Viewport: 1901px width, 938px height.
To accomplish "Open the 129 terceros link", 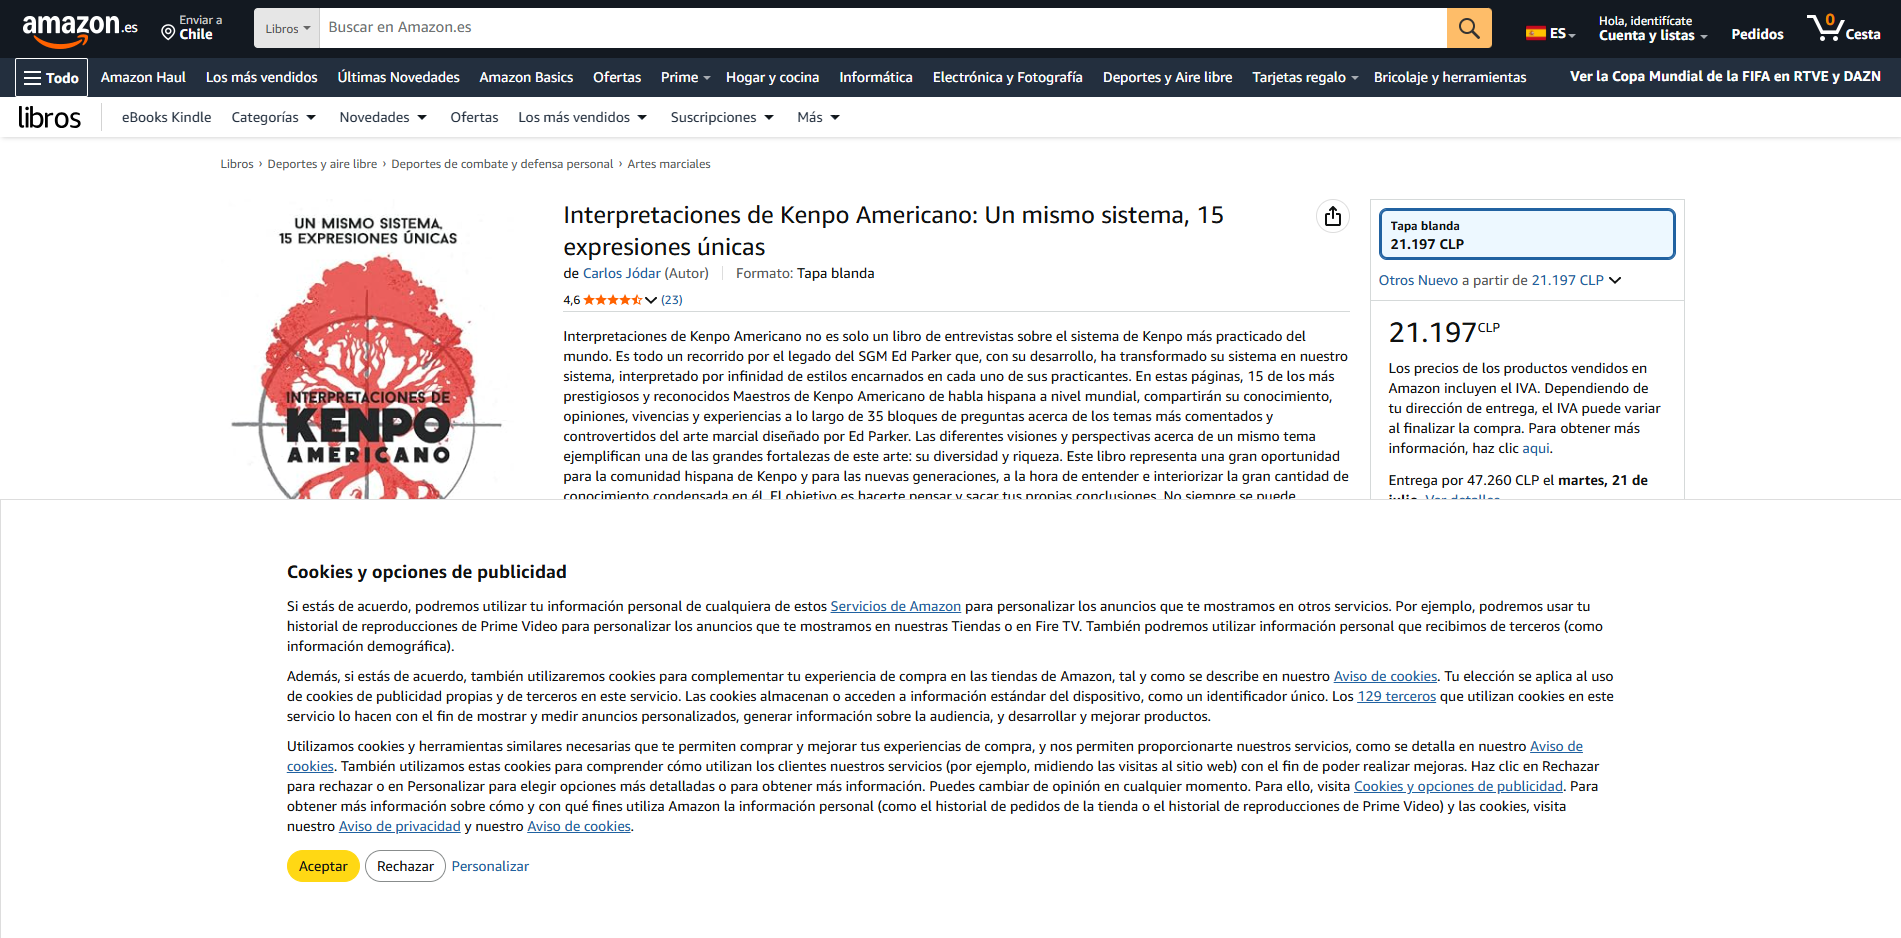I will point(1396,696).
